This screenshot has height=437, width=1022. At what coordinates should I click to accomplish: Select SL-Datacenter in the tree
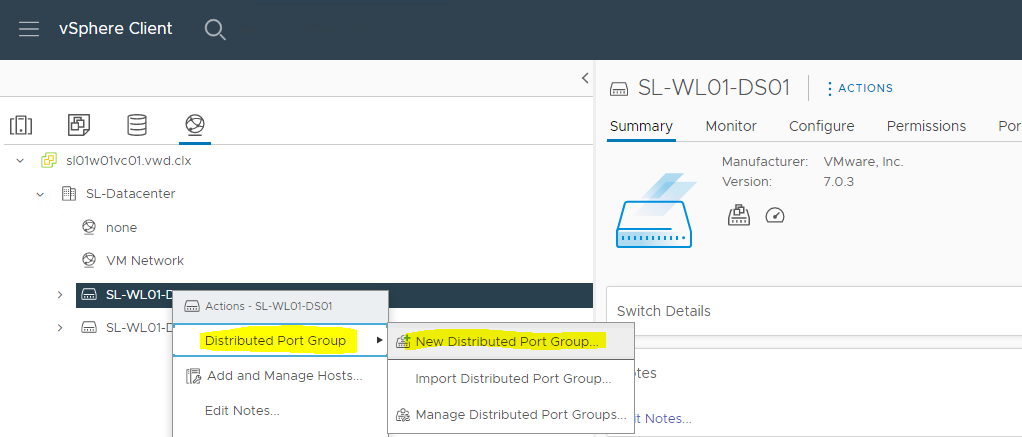point(130,194)
